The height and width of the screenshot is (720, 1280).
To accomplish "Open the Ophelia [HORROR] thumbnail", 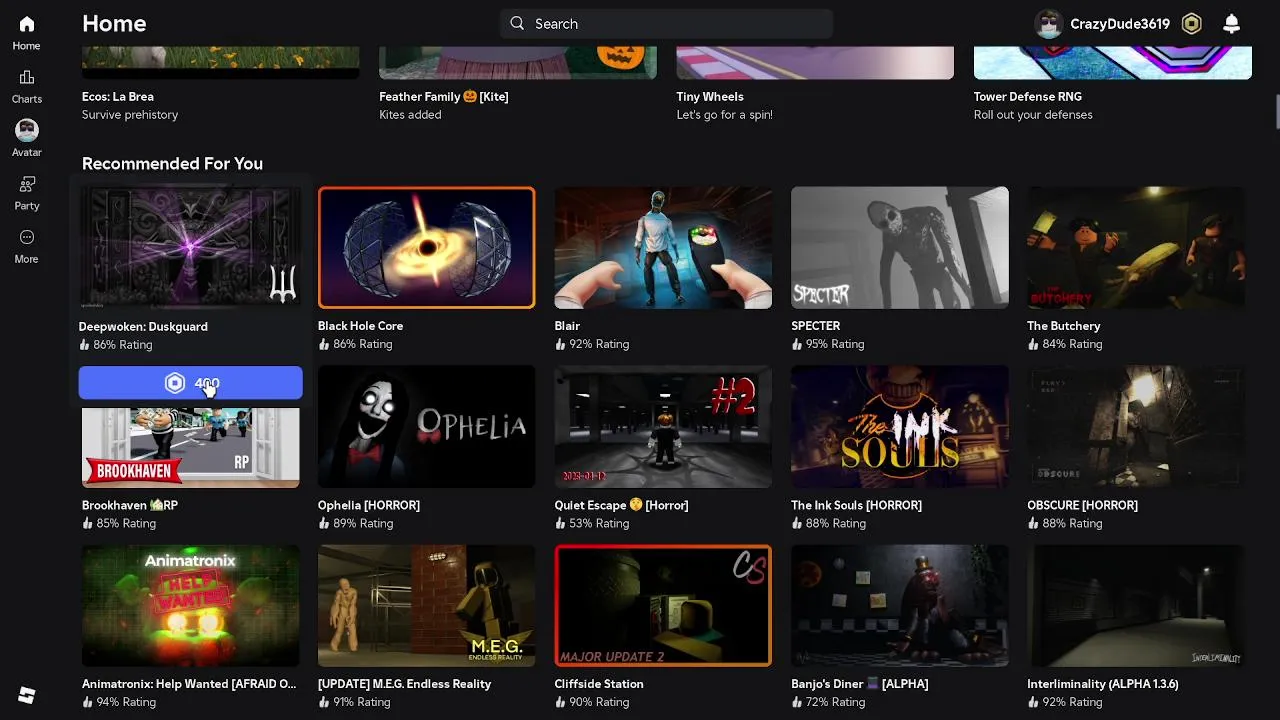I will [x=427, y=427].
